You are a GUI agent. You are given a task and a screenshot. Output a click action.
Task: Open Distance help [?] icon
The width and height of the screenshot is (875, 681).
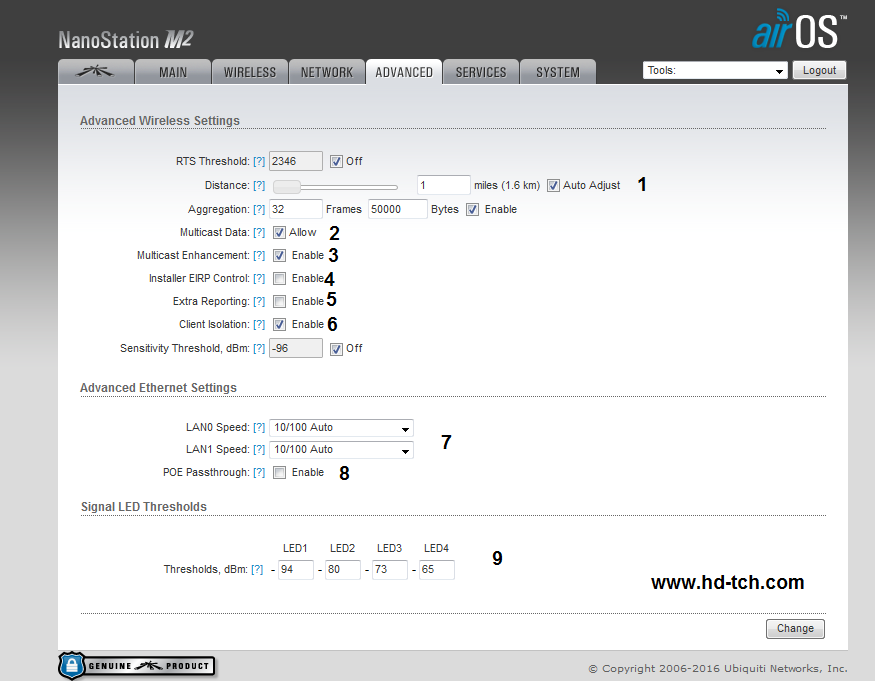pyautogui.click(x=259, y=186)
